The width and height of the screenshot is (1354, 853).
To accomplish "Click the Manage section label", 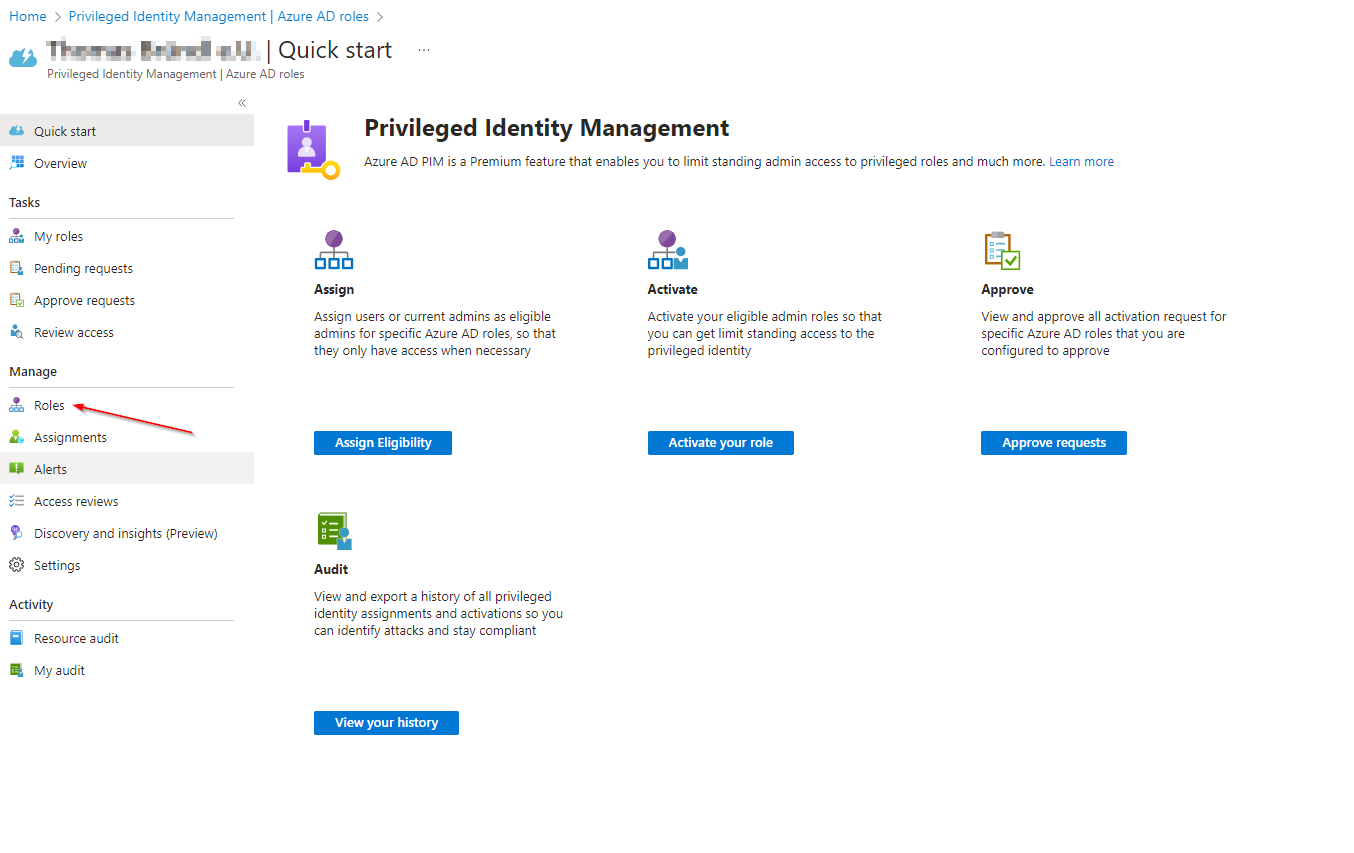I will (x=33, y=371).
